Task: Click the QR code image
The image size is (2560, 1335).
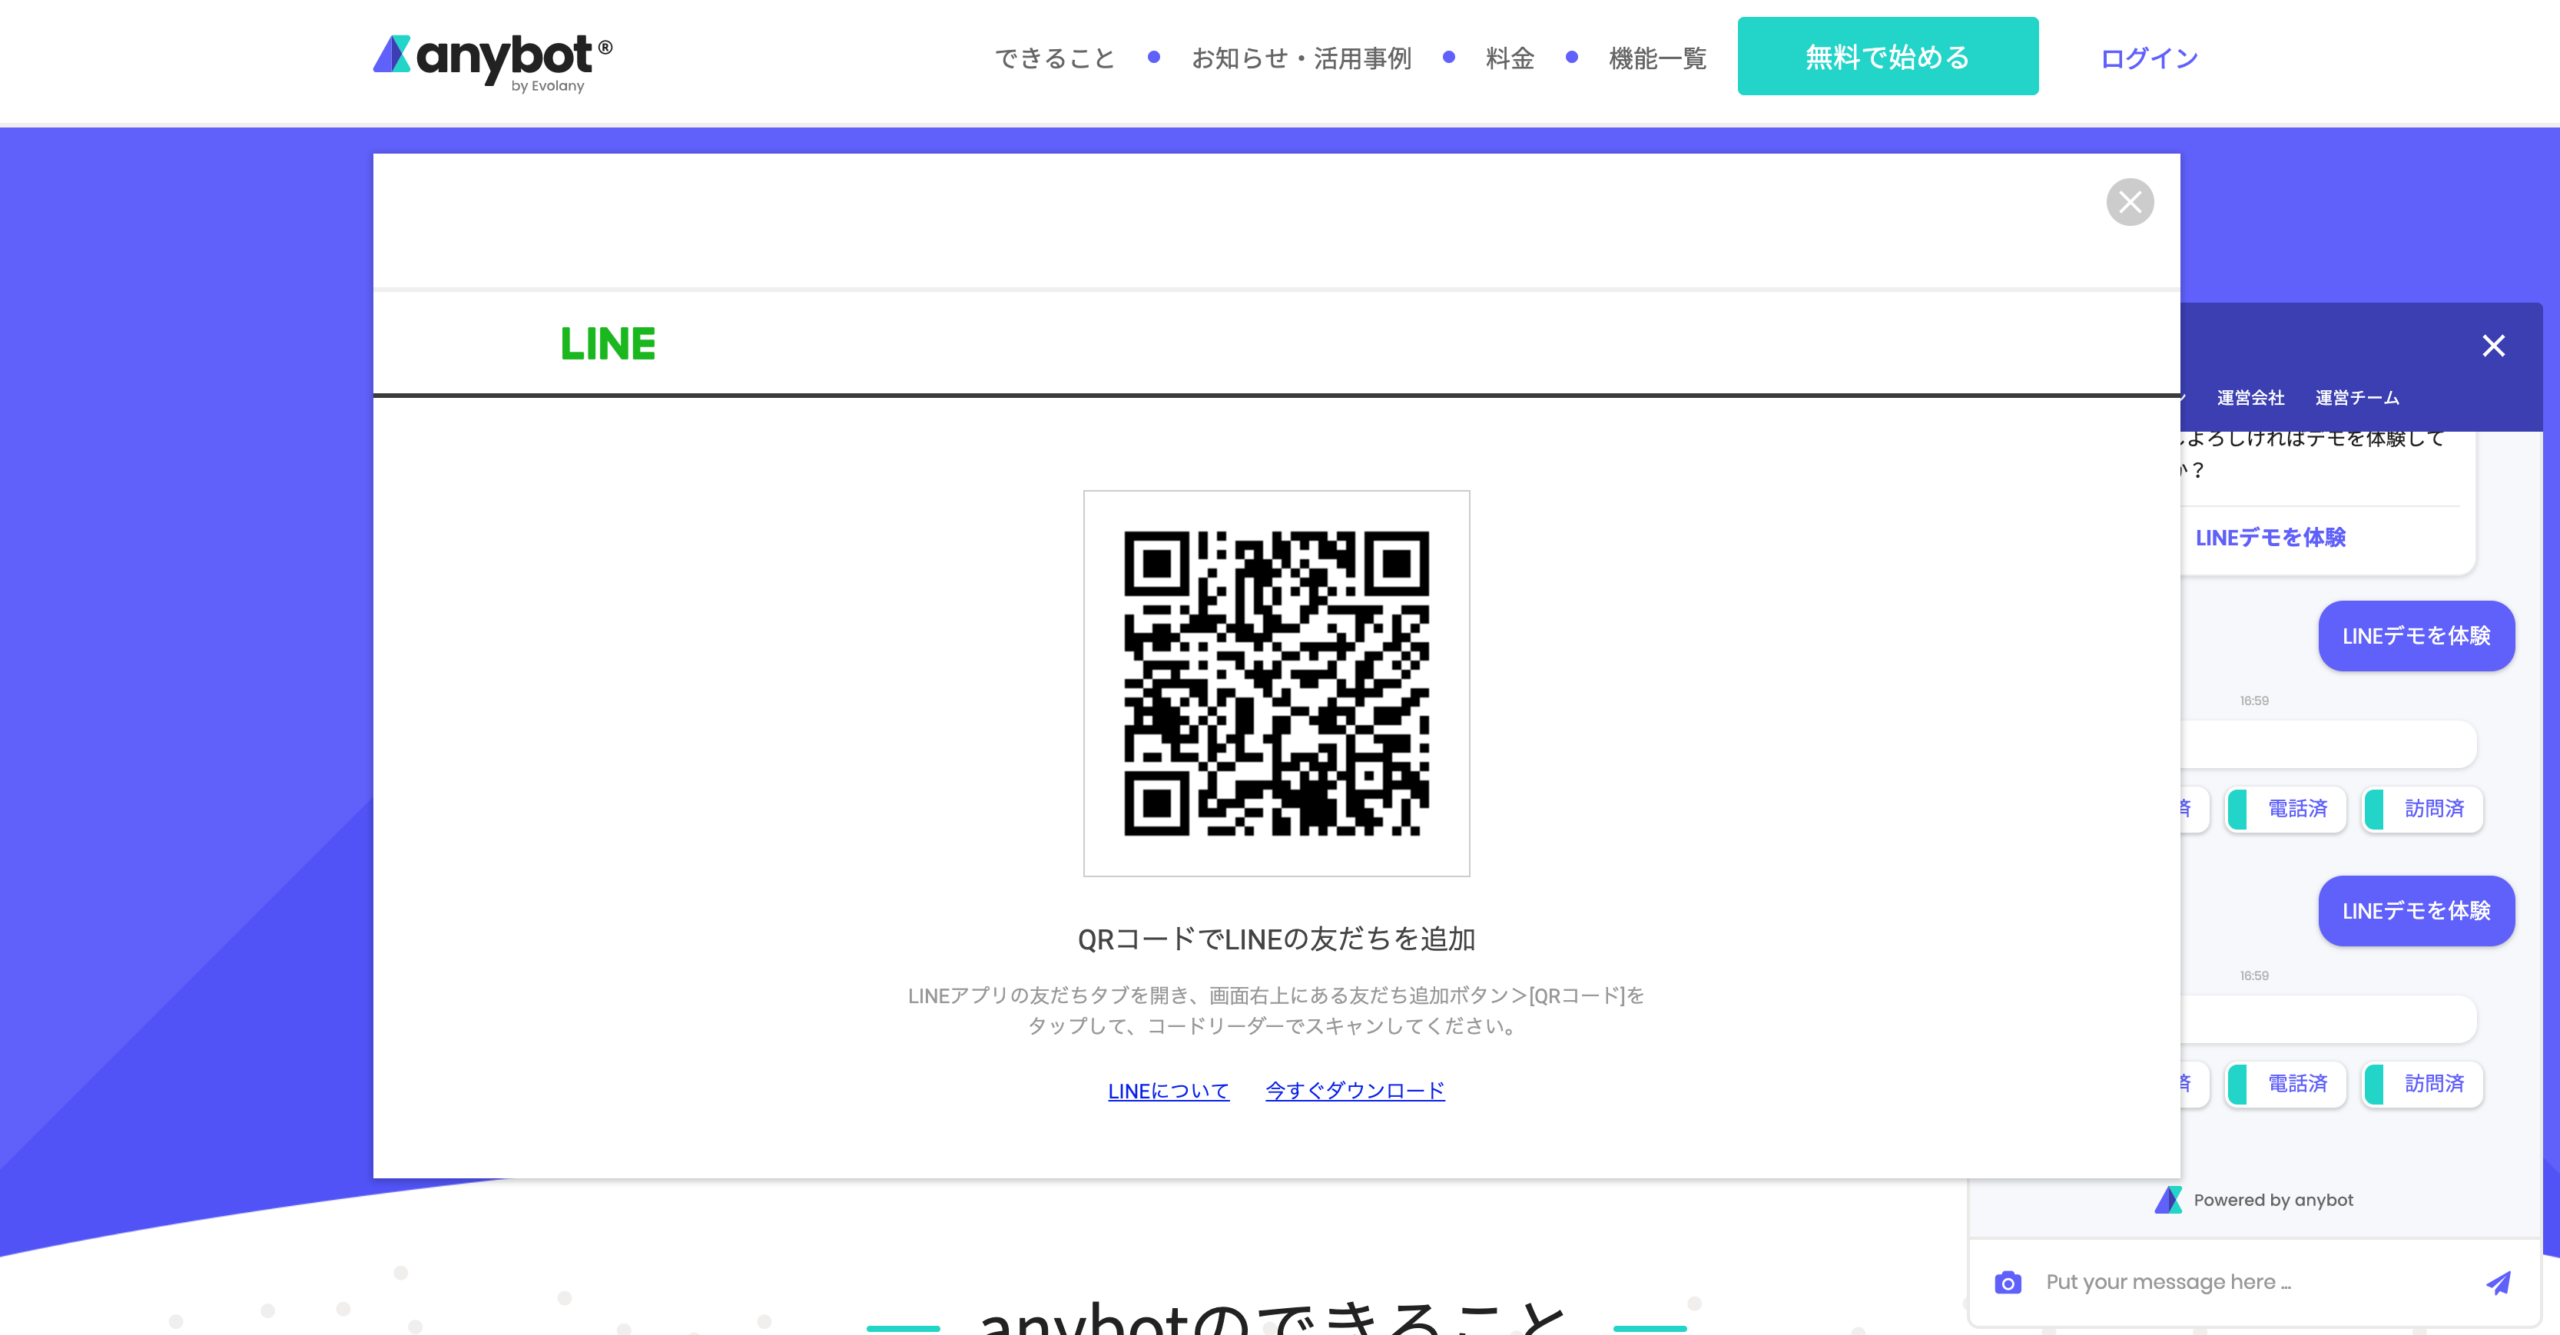Action: click(x=1277, y=683)
